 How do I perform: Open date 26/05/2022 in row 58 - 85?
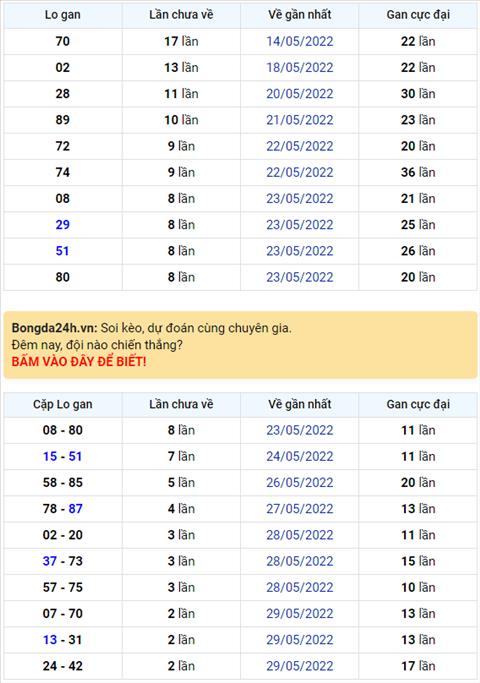(x=300, y=483)
